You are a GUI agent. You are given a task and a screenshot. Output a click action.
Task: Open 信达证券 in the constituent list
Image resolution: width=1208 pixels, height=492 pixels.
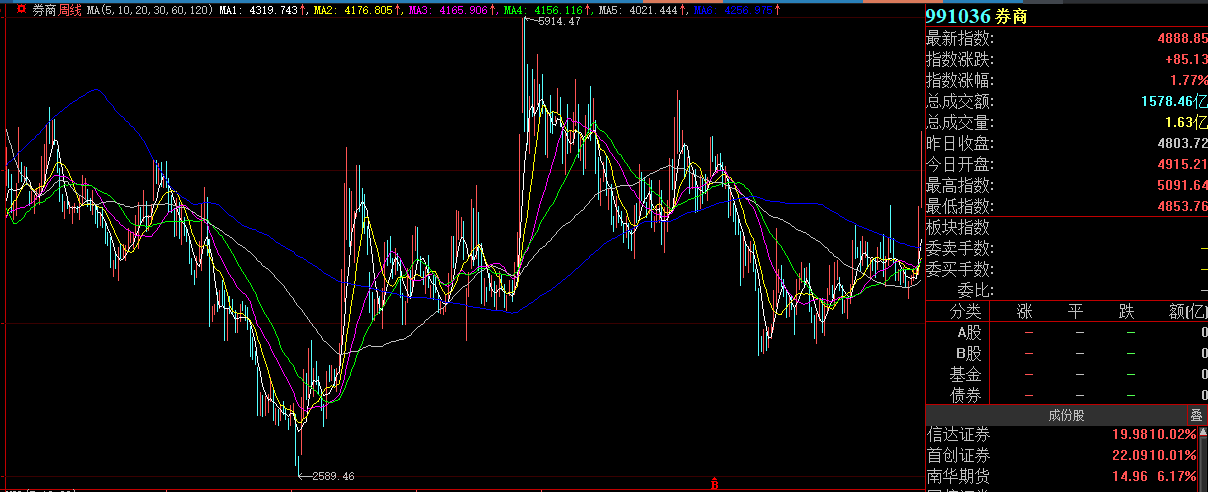[x=957, y=434]
